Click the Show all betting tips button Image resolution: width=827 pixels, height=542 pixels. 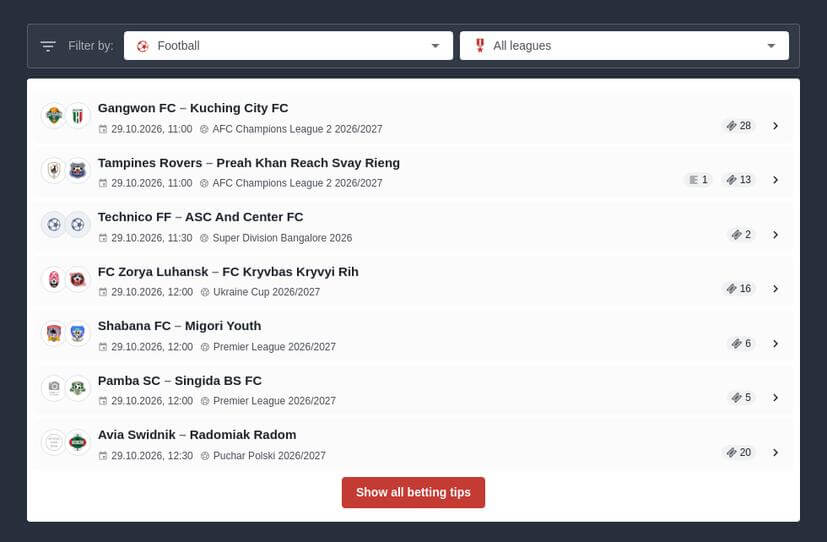pyautogui.click(x=413, y=492)
